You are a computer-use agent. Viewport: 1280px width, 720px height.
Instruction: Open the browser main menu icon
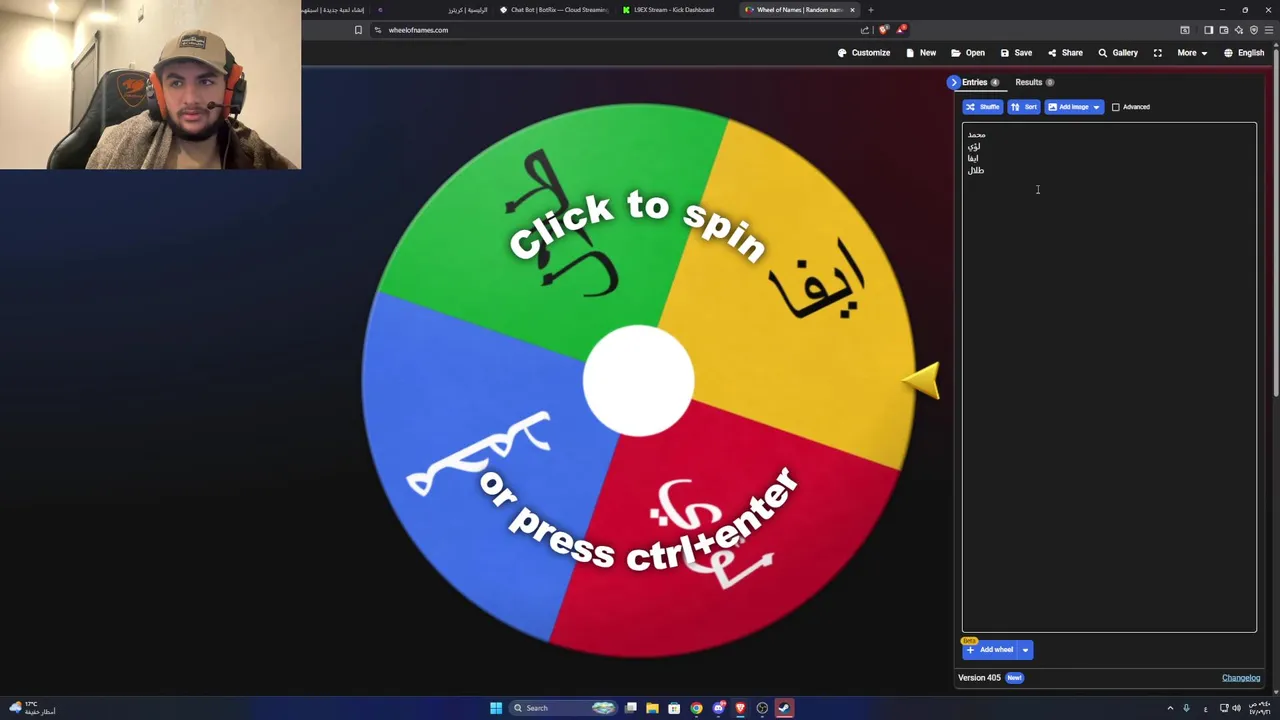pyautogui.click(x=1269, y=30)
